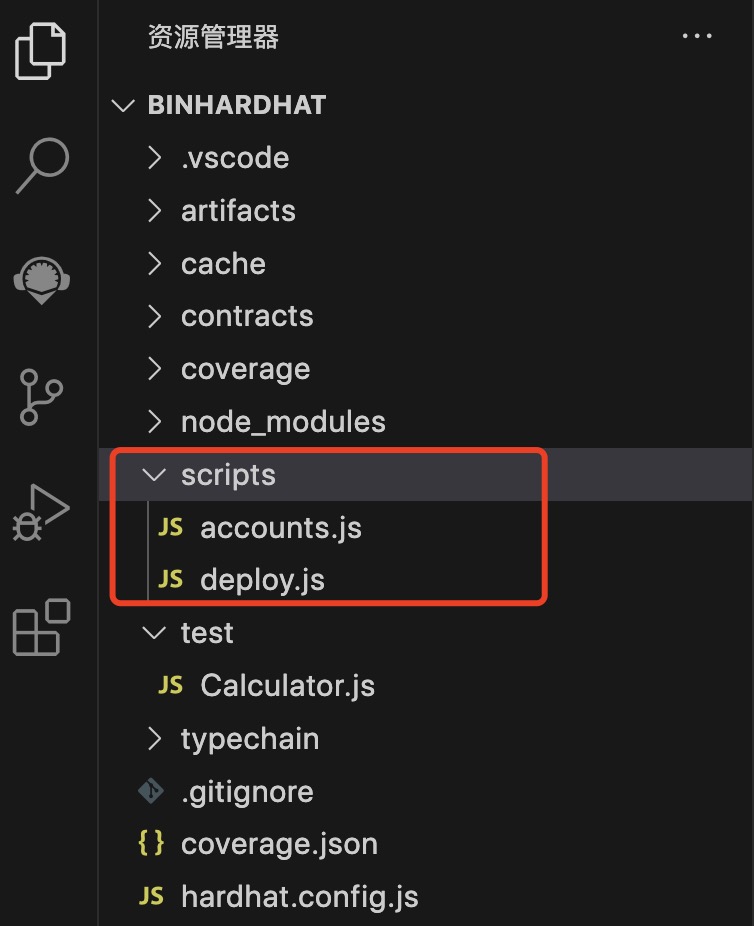Expand the node_modules folder

pos(283,422)
